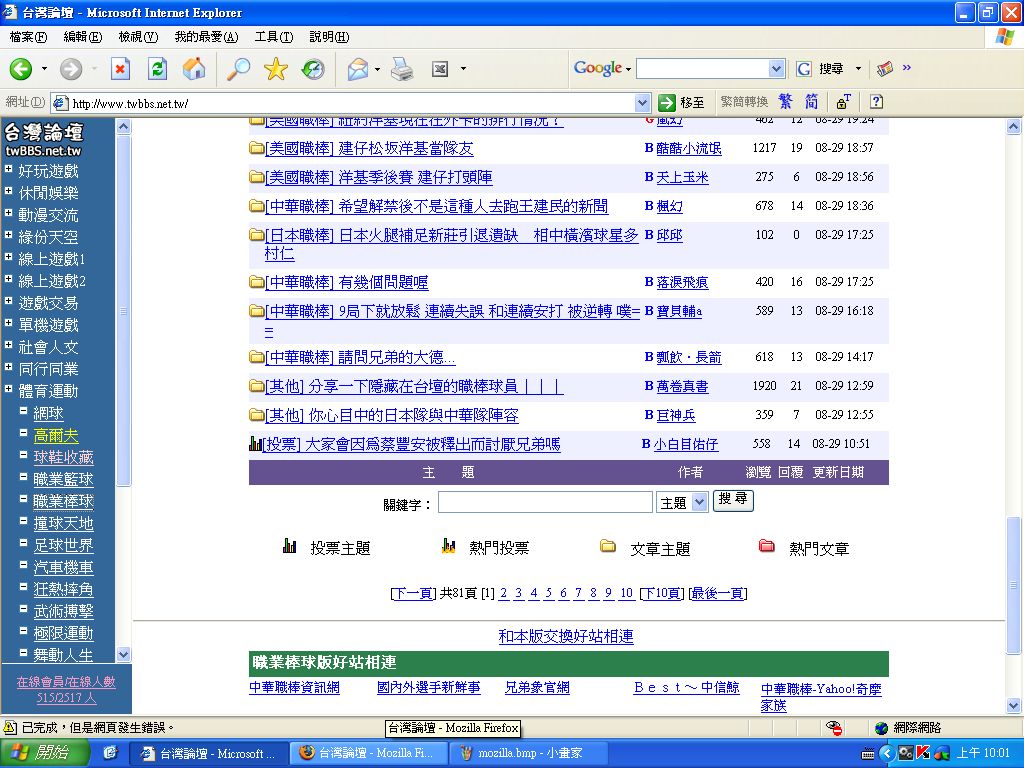Go to the Home page icon
This screenshot has height=768, width=1024.
click(x=194, y=69)
